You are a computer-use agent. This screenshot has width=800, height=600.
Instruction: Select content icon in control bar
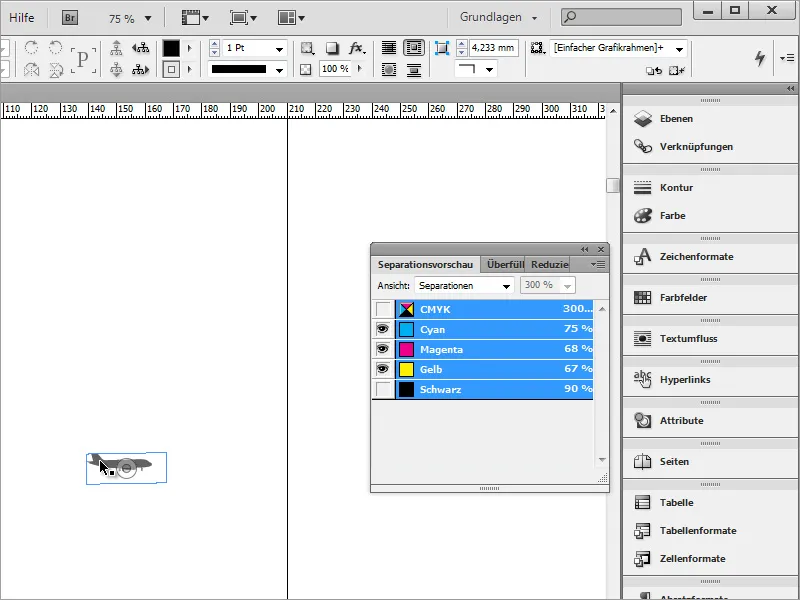pyautogui.click(x=116, y=69)
